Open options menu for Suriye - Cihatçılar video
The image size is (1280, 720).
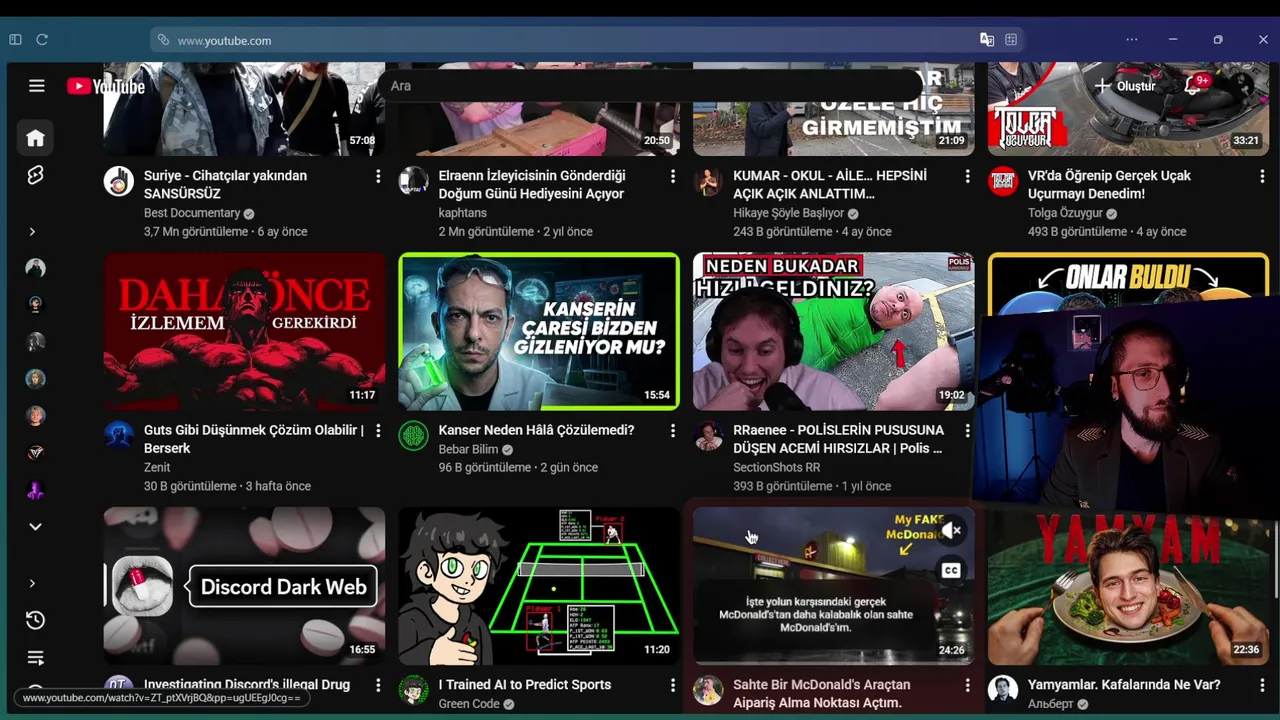378,176
